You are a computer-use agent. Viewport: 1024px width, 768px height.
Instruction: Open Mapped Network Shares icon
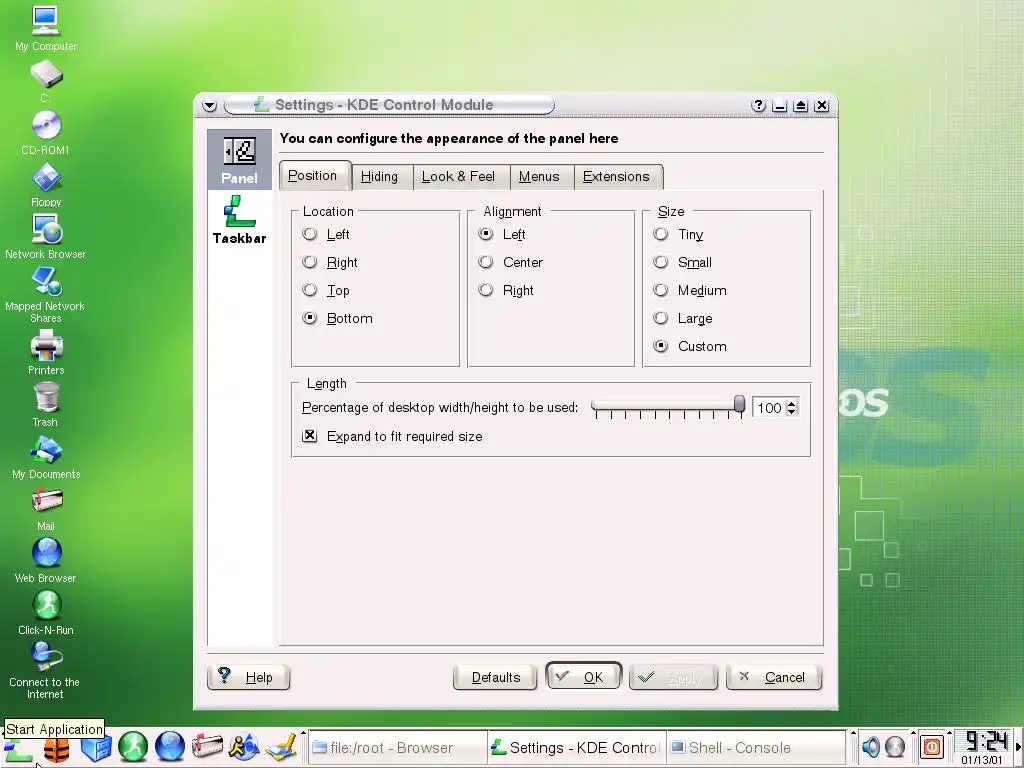tap(46, 295)
